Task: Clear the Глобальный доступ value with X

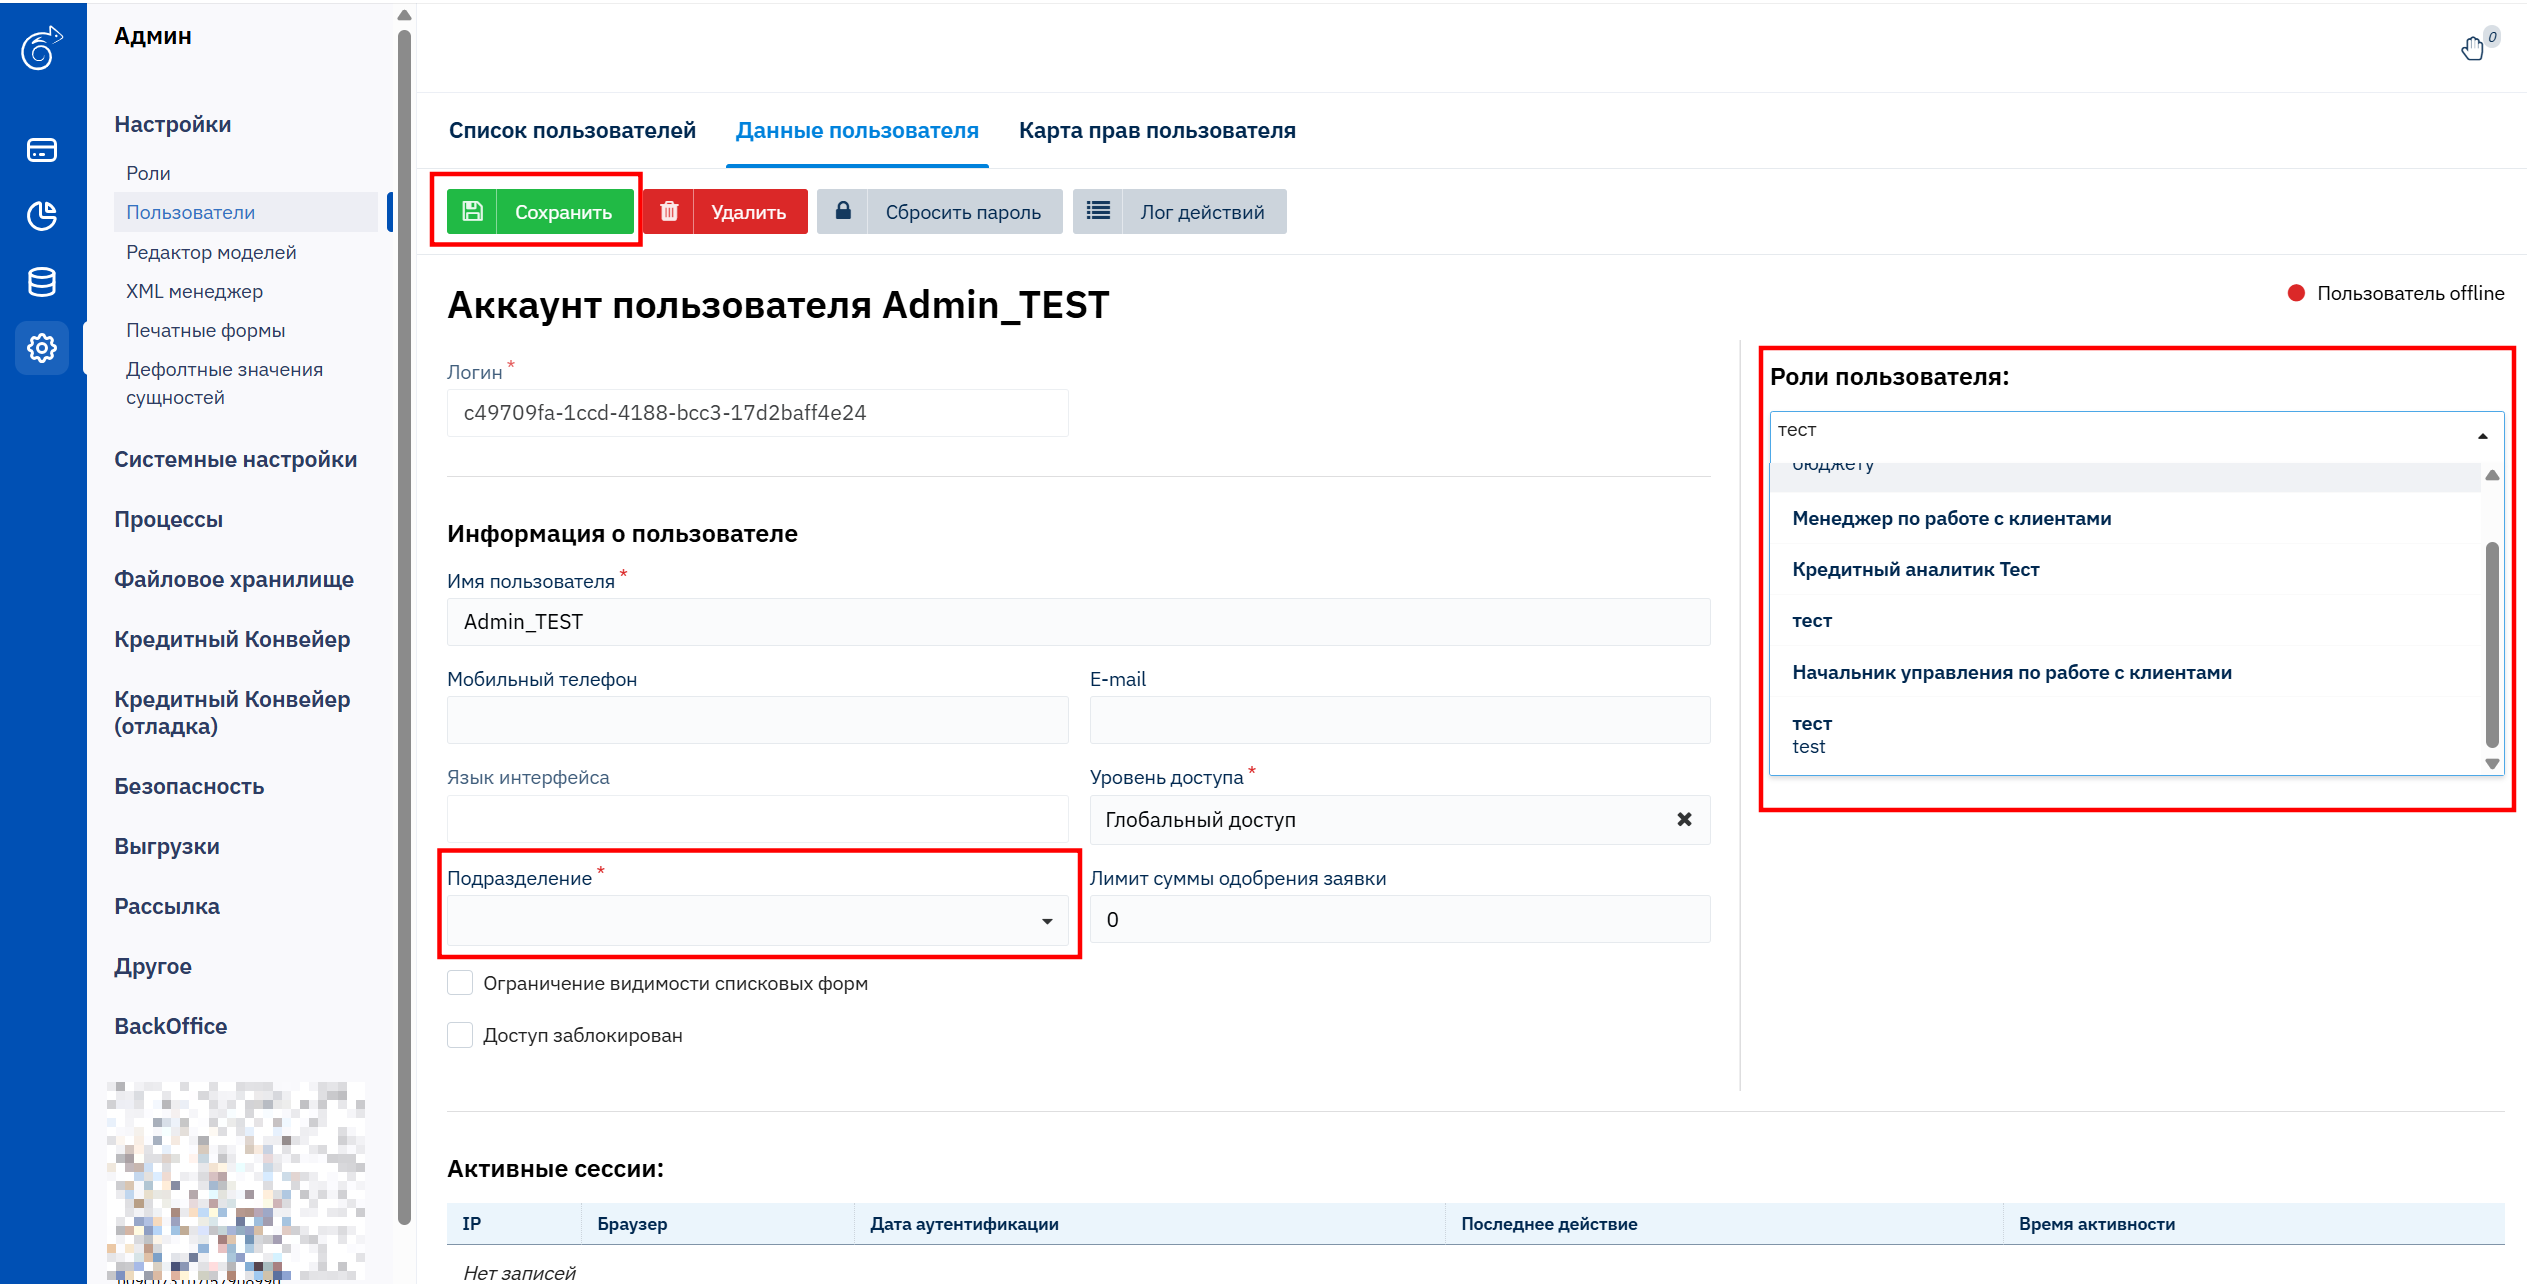Action: click(x=1684, y=819)
